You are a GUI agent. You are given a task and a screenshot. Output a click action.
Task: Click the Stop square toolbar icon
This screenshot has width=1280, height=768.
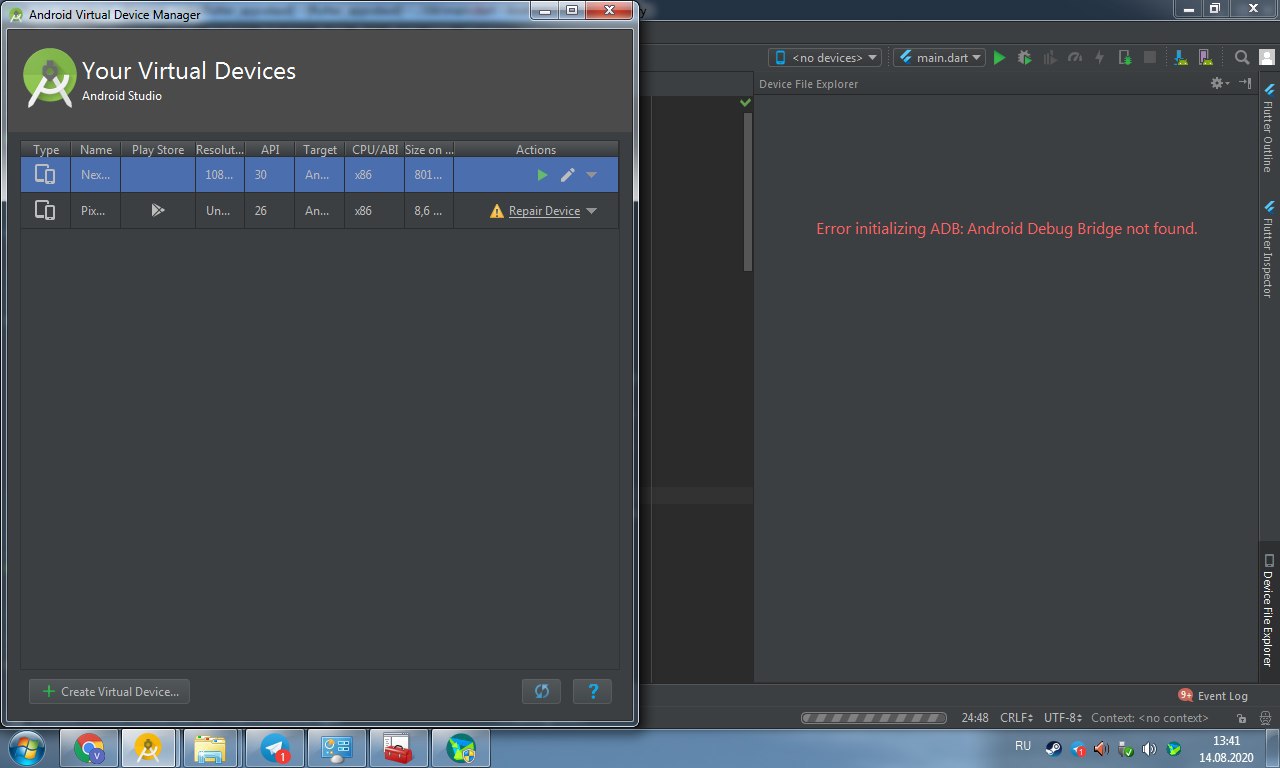pyautogui.click(x=1150, y=58)
